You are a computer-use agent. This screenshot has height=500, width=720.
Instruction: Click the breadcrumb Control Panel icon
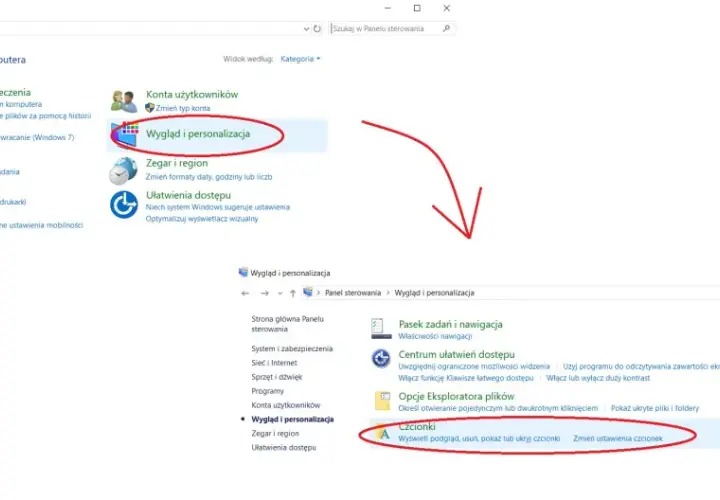pyautogui.click(x=308, y=292)
